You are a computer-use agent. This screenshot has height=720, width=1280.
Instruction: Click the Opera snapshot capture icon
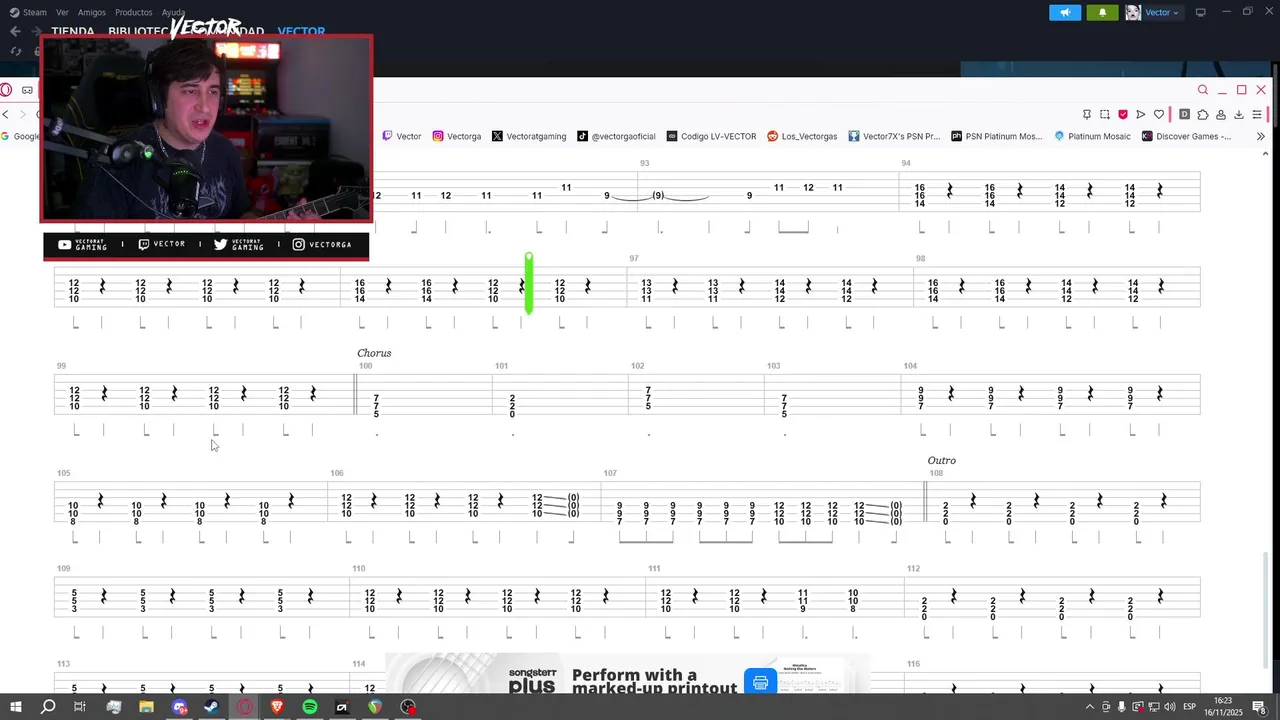click(x=1104, y=114)
